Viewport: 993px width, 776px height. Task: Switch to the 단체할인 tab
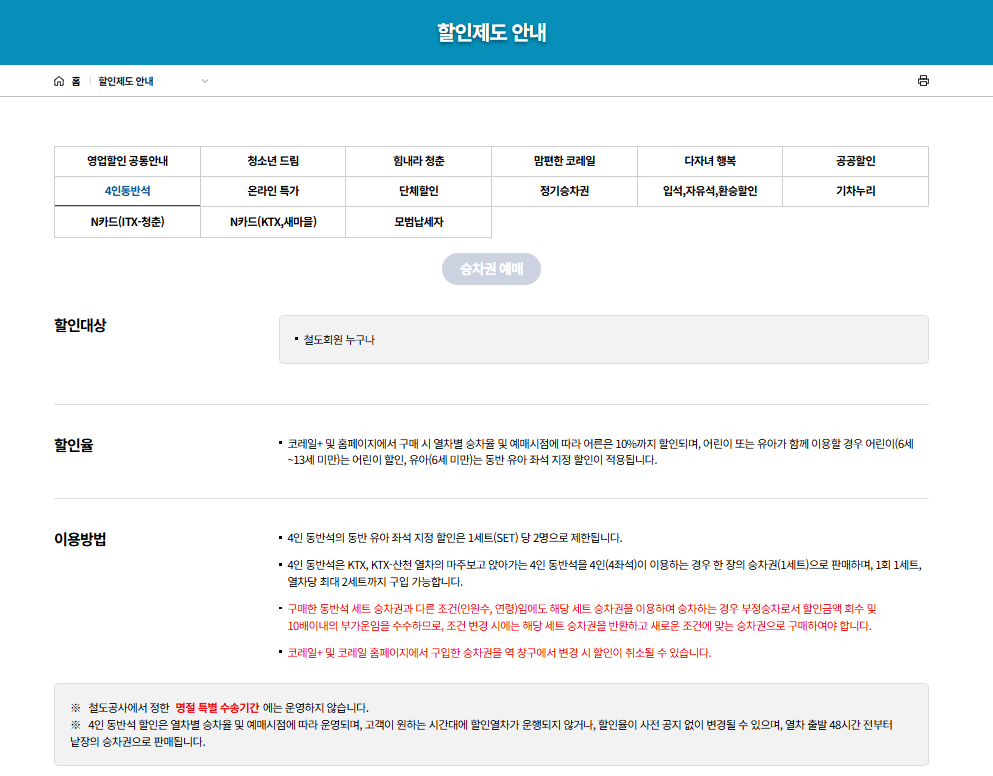point(419,191)
